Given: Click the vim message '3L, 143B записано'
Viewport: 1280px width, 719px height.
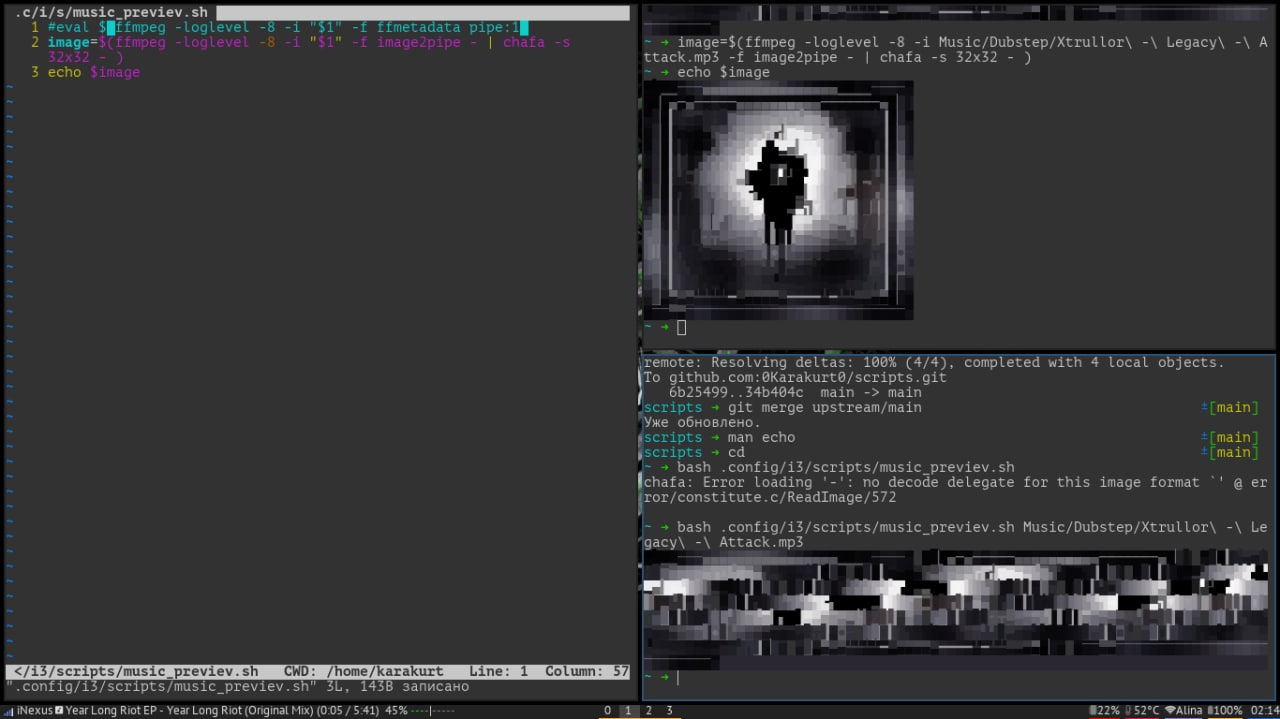Looking at the screenshot, I should [x=397, y=687].
